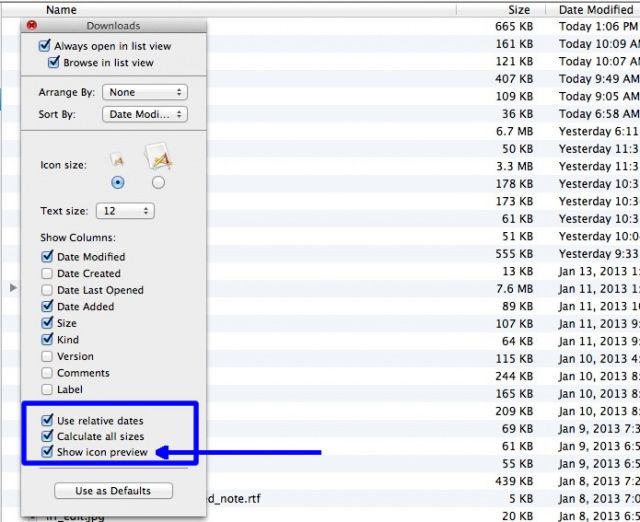Toggle Always open in list view
The image size is (640, 522).
click(45, 46)
